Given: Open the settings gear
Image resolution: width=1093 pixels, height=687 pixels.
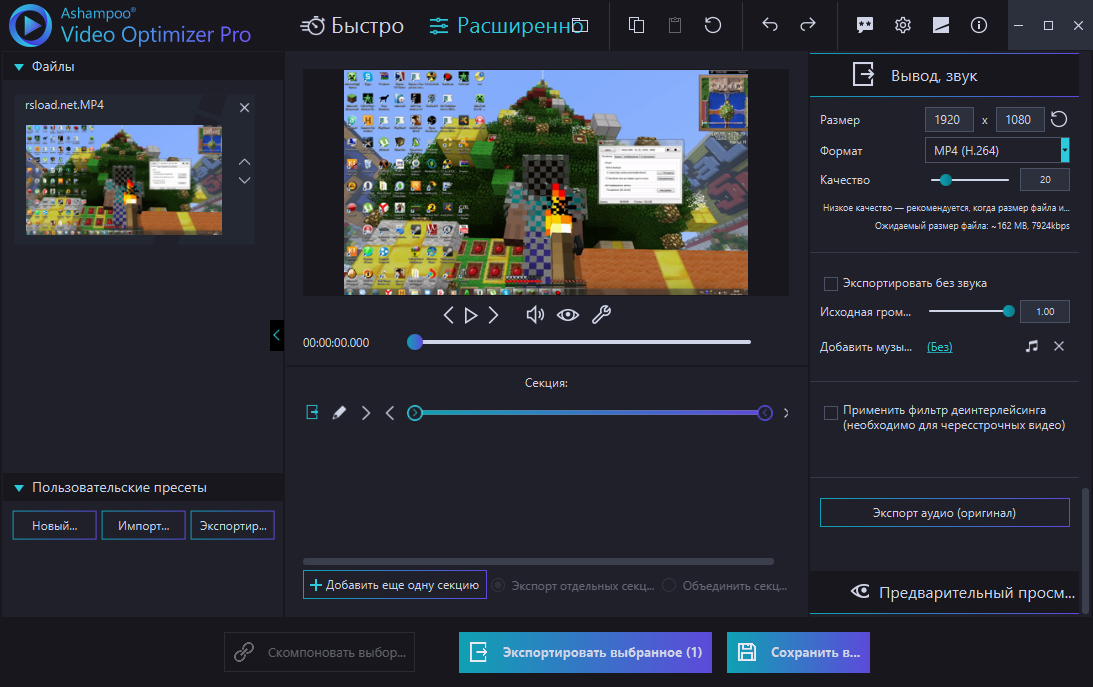Looking at the screenshot, I should pyautogui.click(x=903, y=26).
